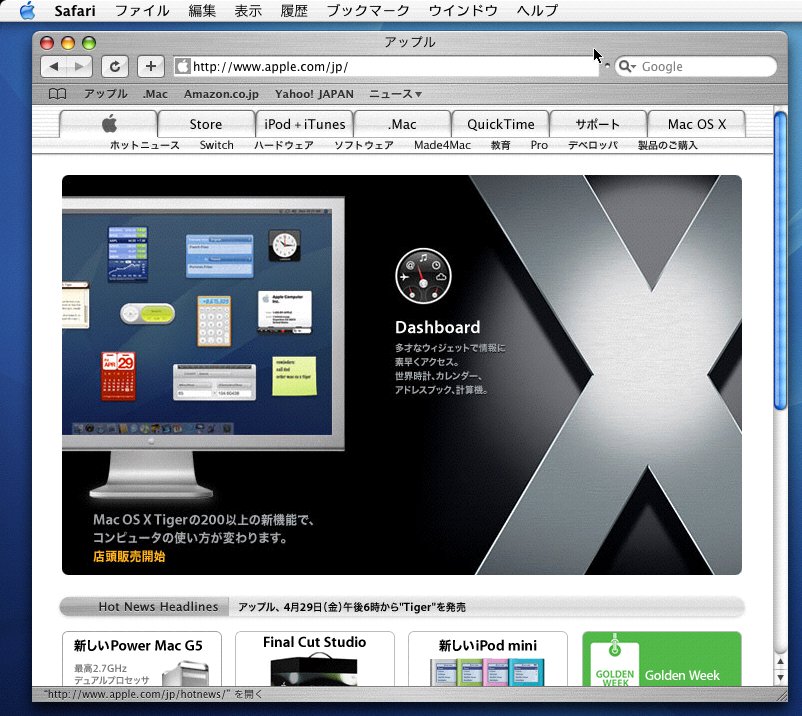Open the 表示 menu

[248, 10]
